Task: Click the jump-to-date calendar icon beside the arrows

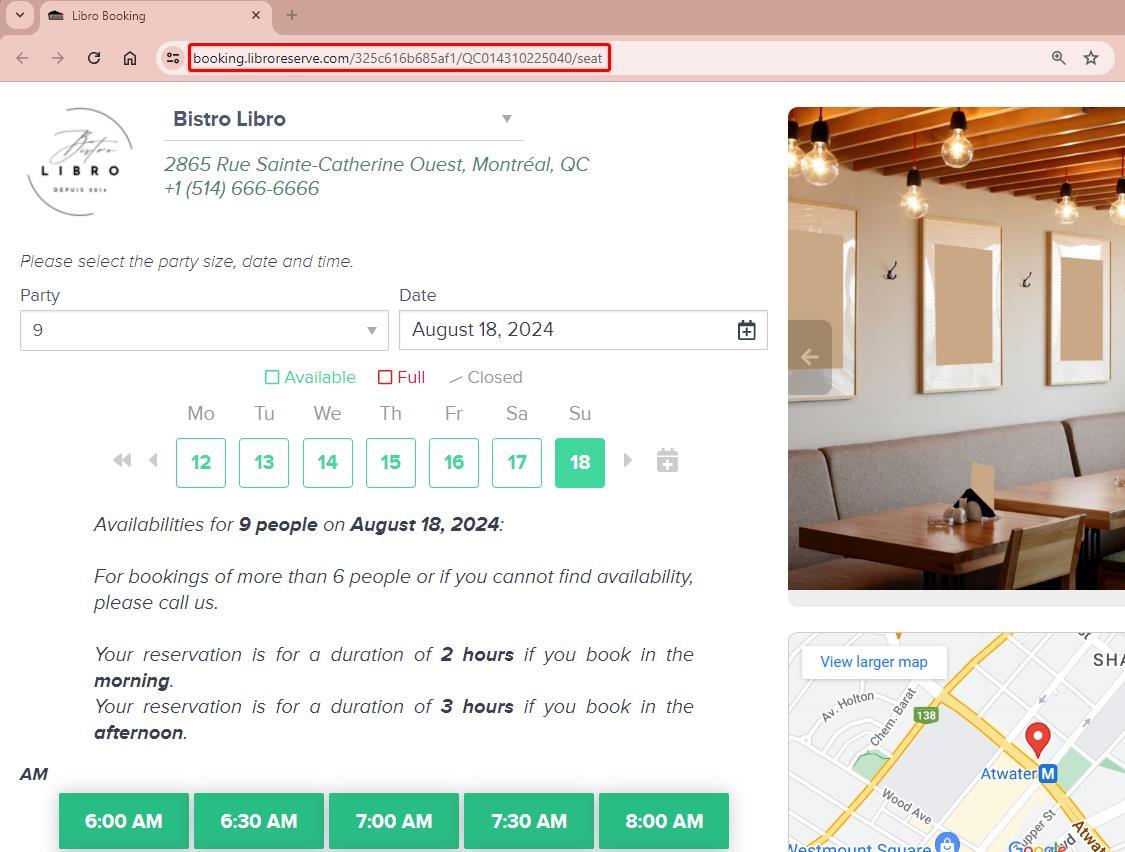Action: [666, 460]
